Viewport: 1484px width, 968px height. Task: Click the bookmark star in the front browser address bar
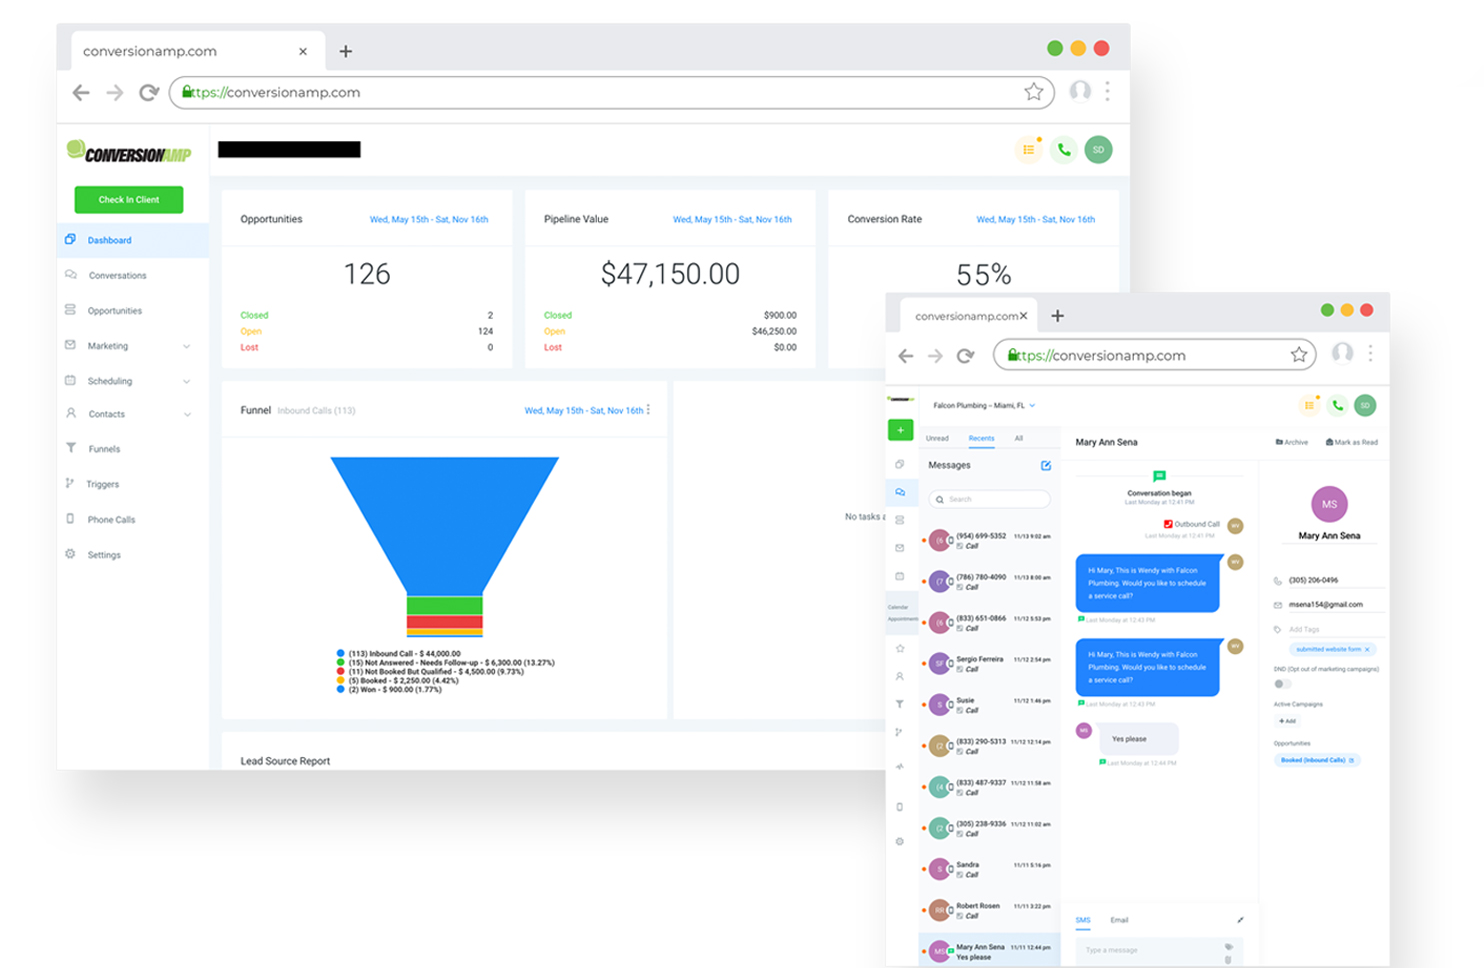pos(1298,355)
